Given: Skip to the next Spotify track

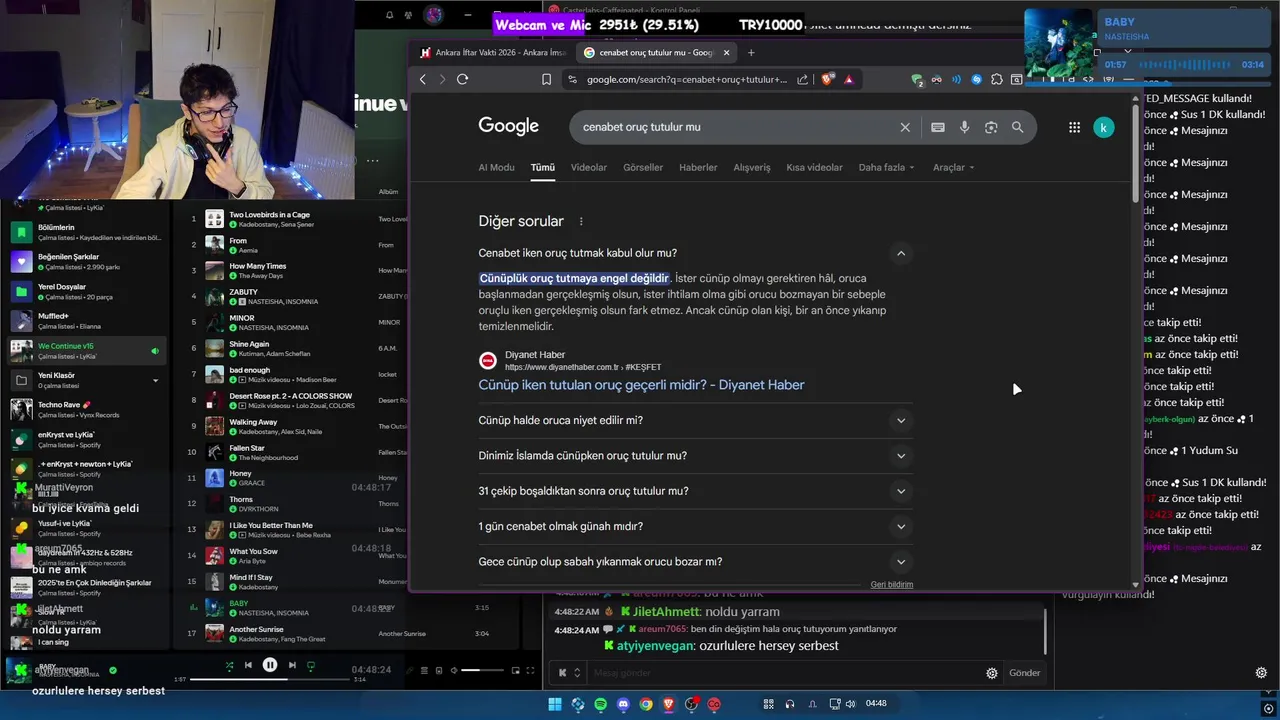Looking at the screenshot, I should tap(292, 665).
